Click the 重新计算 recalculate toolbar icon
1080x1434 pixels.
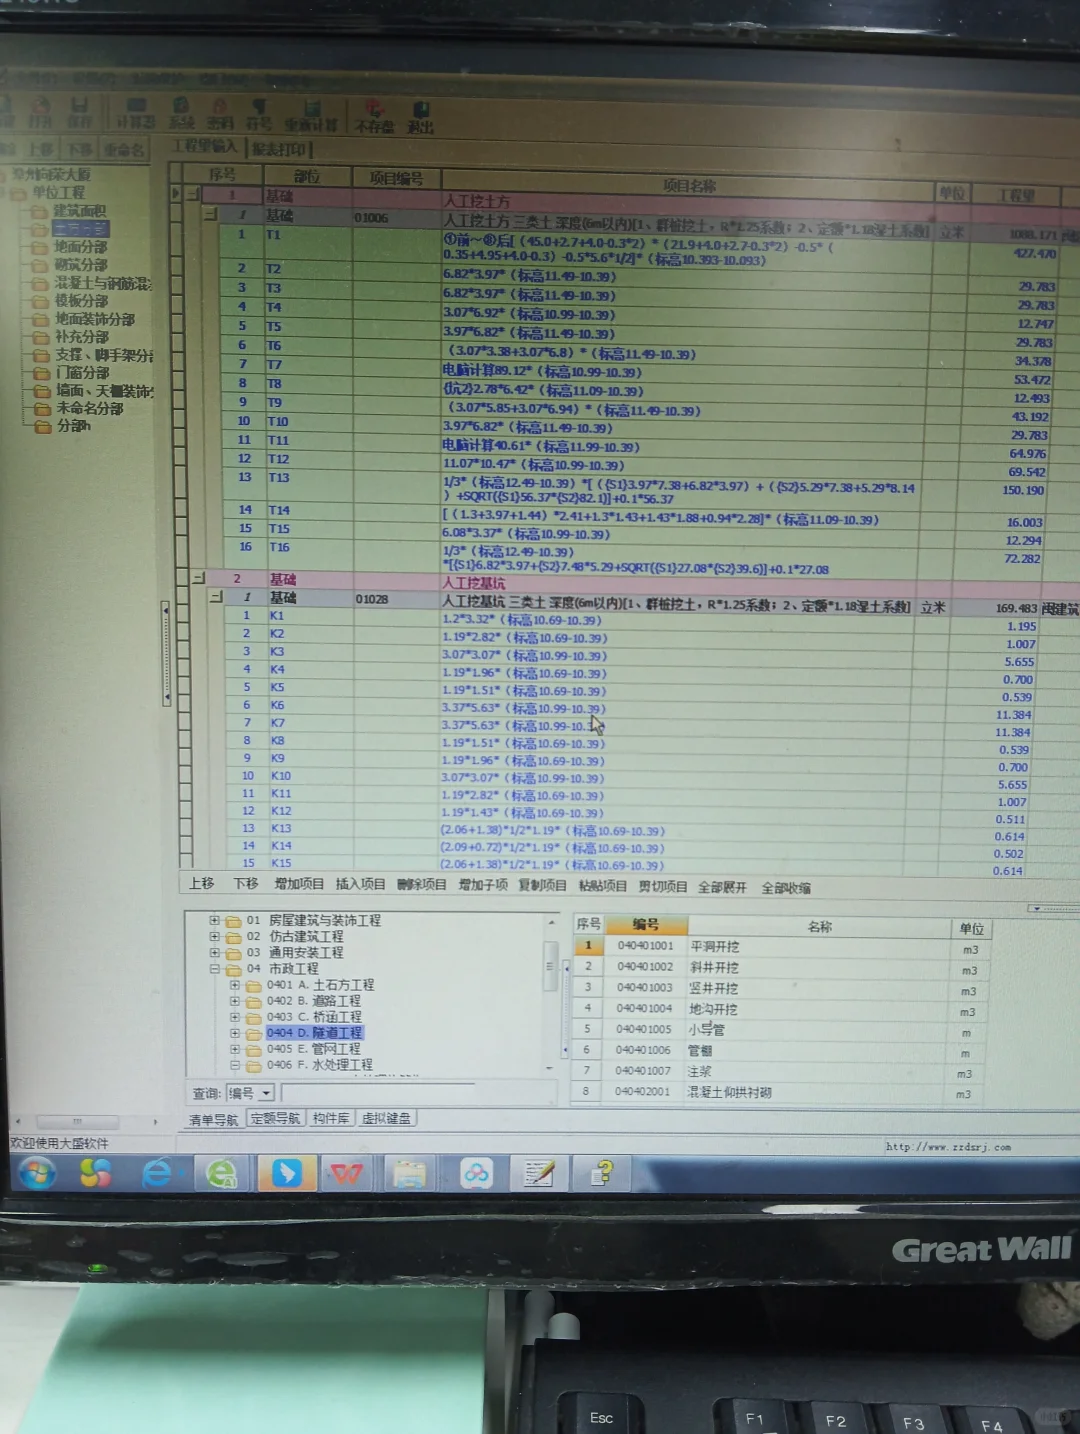(311, 116)
